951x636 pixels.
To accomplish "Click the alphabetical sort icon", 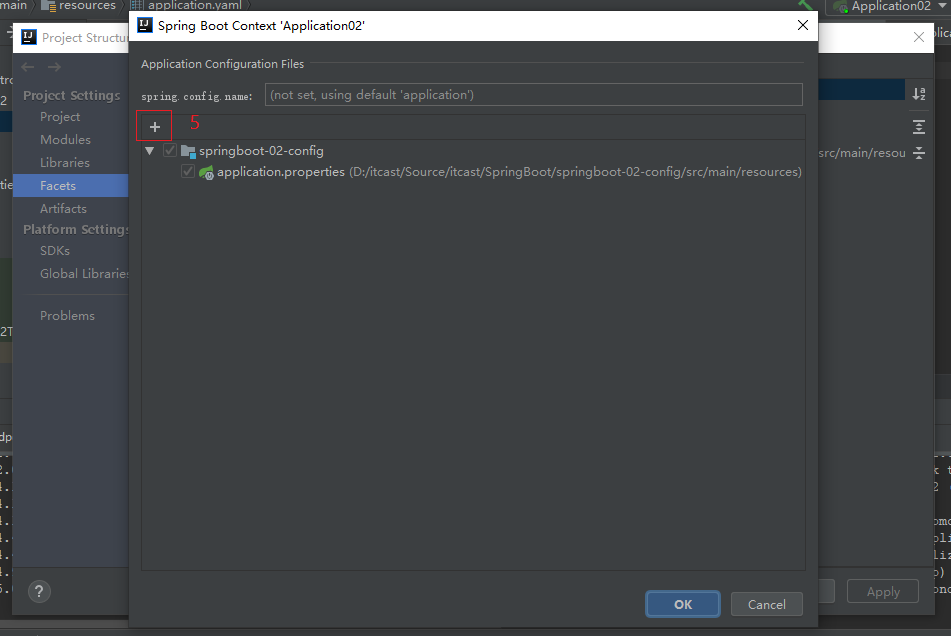I will click(918, 93).
